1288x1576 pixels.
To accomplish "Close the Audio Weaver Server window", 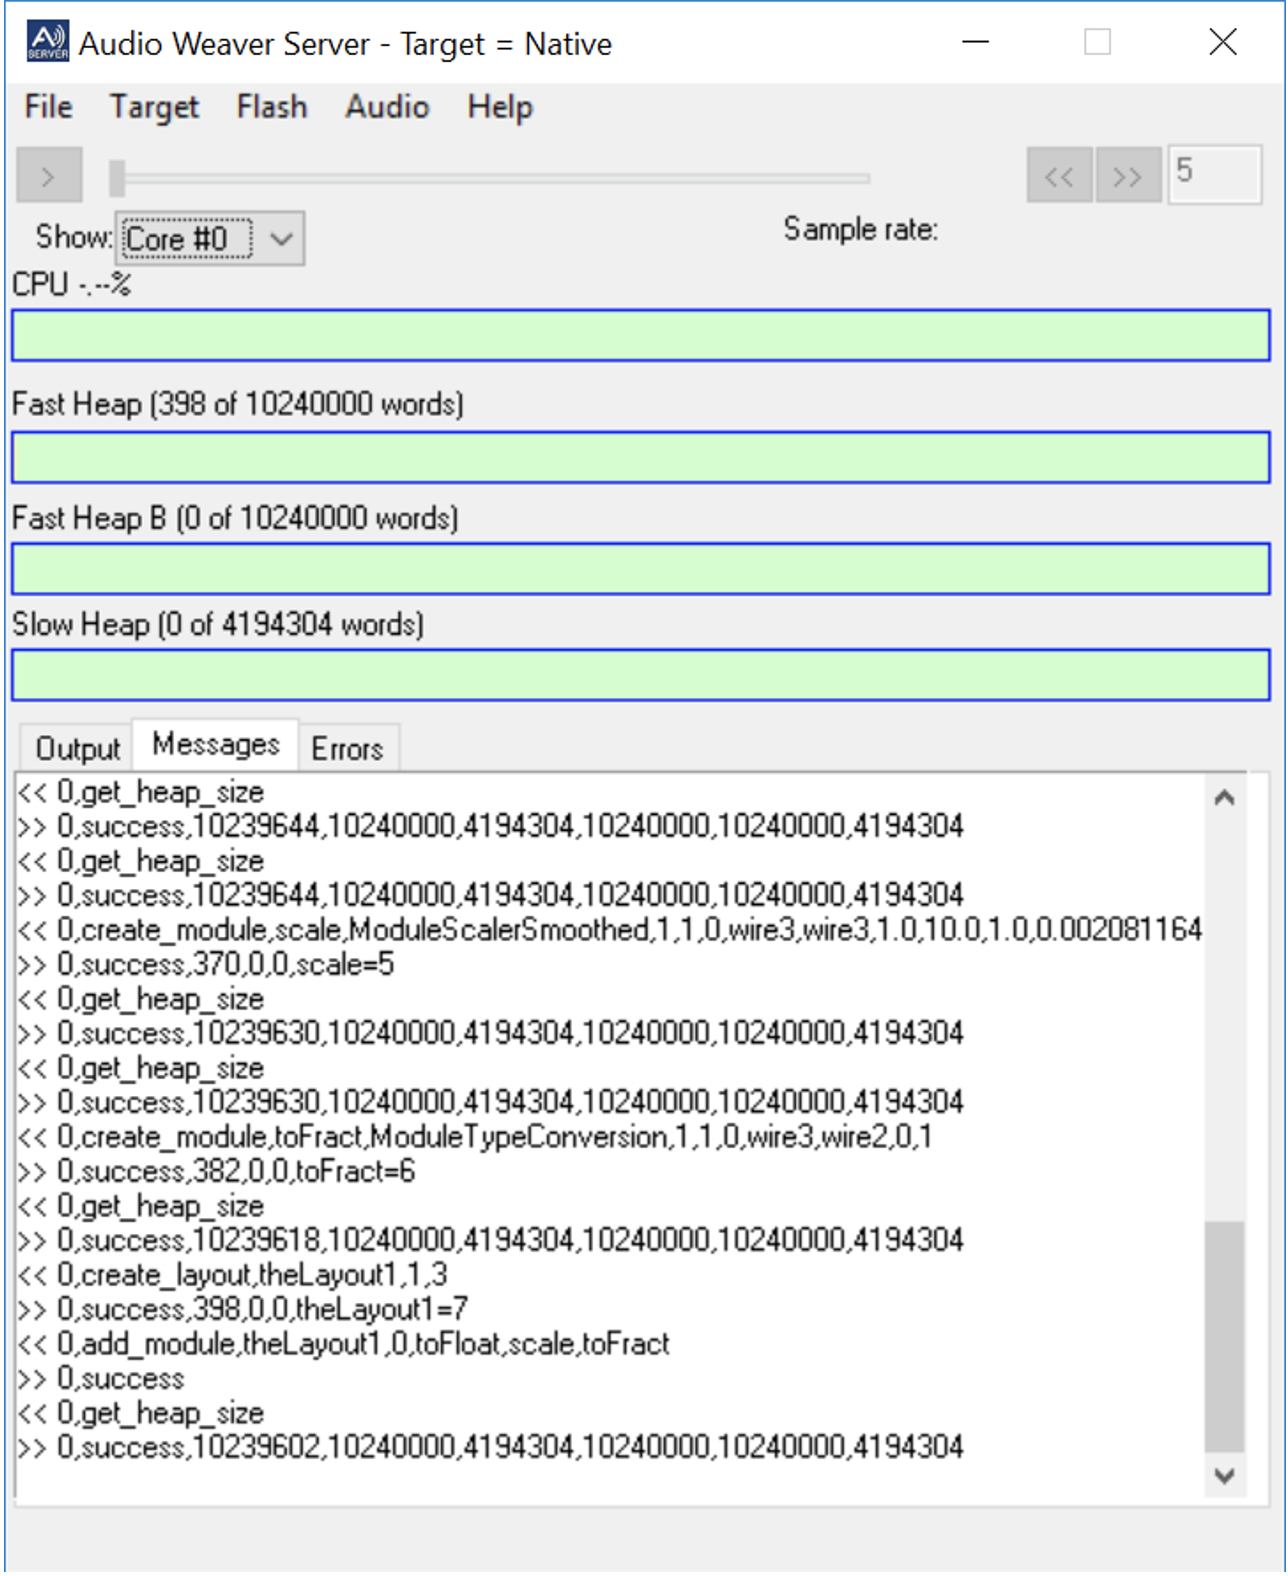I will tap(1222, 43).
